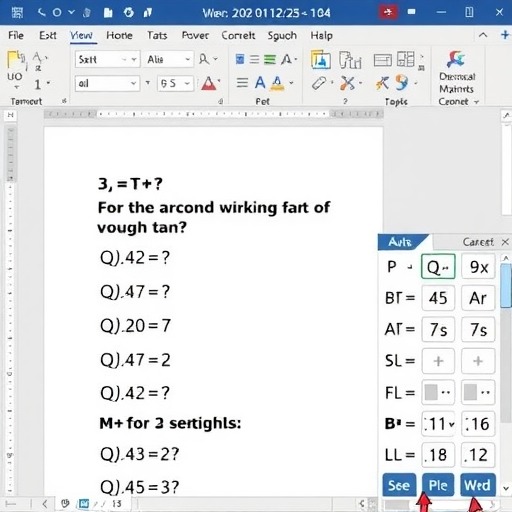This screenshot has height=512, width=512.
Task: Click the undo arrow in title bar
Action: click(42, 13)
